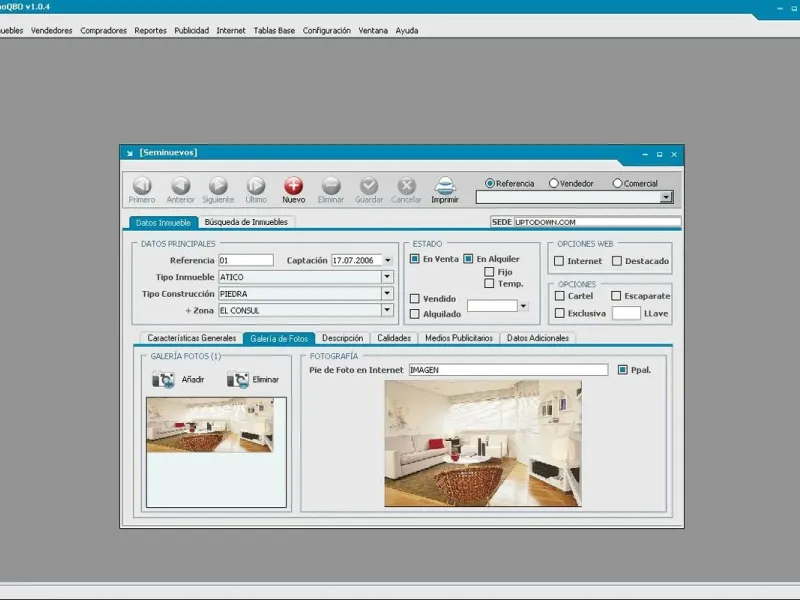800x600 pixels.
Task: Enable the Temp. checkbox
Action: [489, 284]
